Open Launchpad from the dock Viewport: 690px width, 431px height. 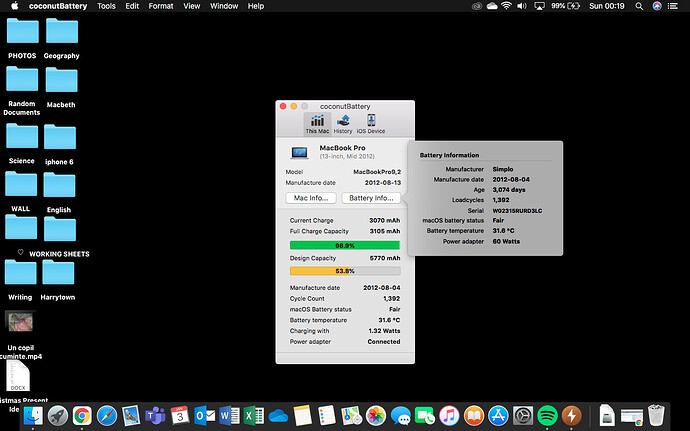[58, 416]
